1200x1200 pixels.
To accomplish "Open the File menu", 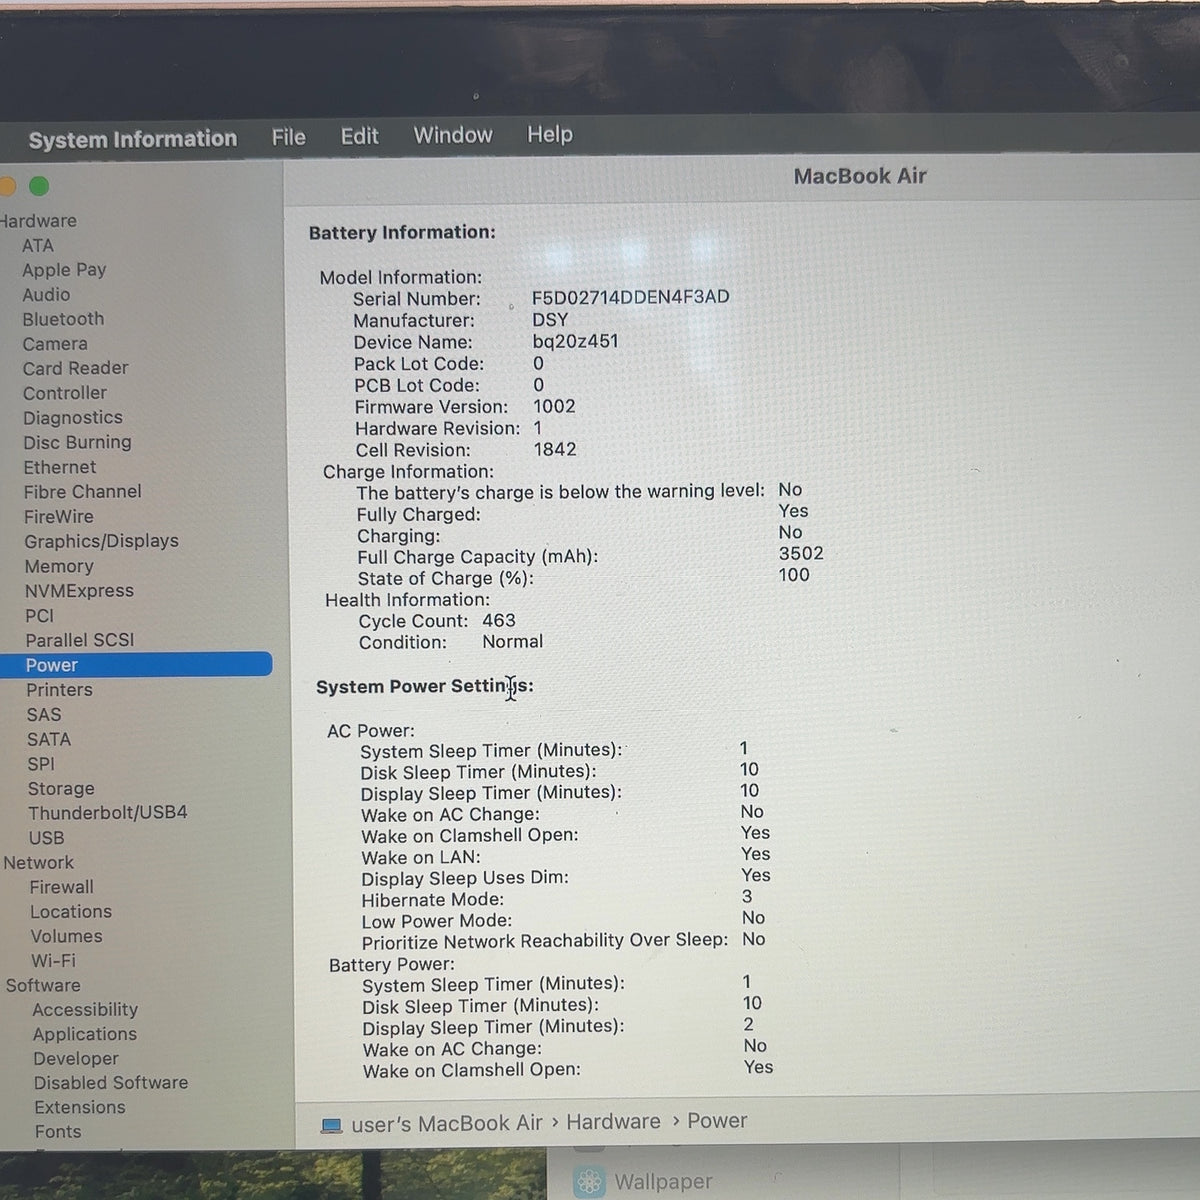I will [x=289, y=137].
